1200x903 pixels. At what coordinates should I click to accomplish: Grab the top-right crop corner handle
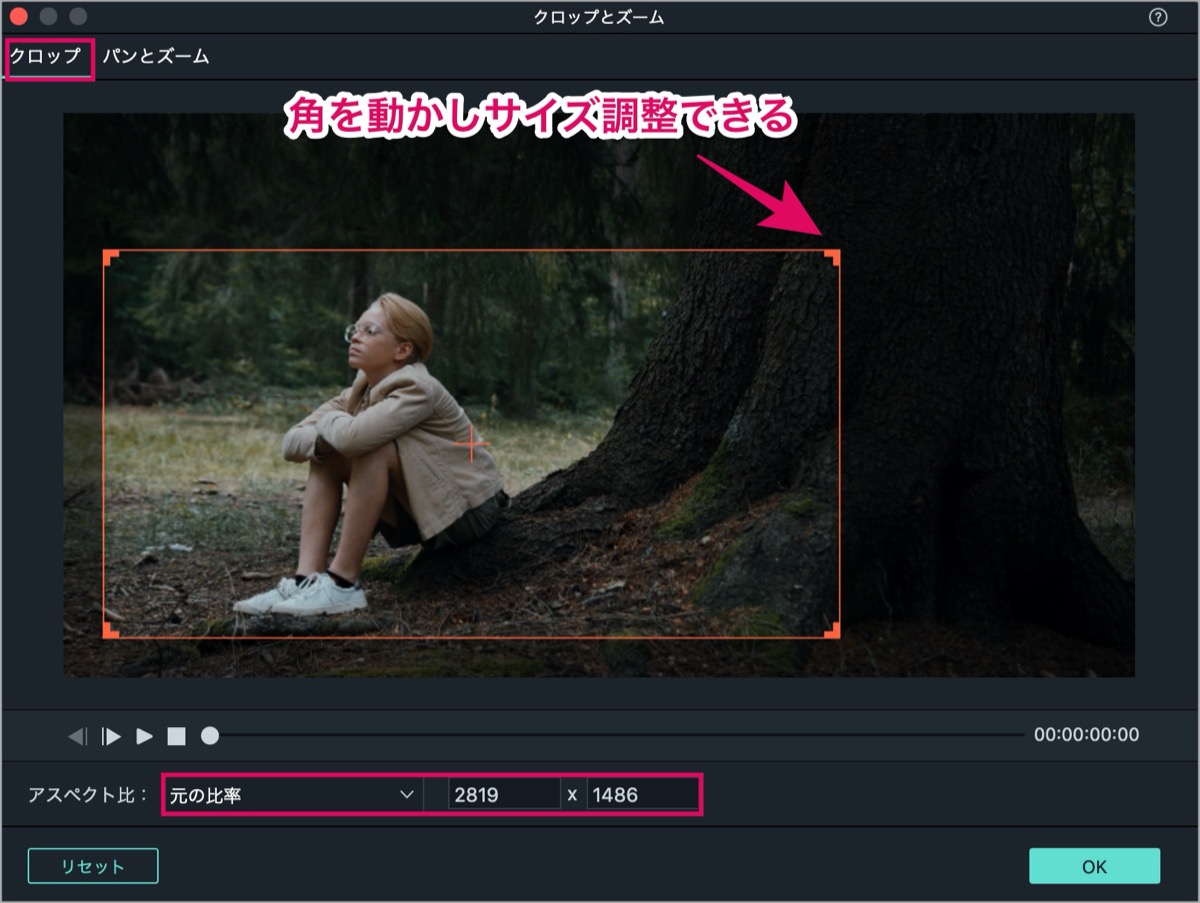pos(832,257)
